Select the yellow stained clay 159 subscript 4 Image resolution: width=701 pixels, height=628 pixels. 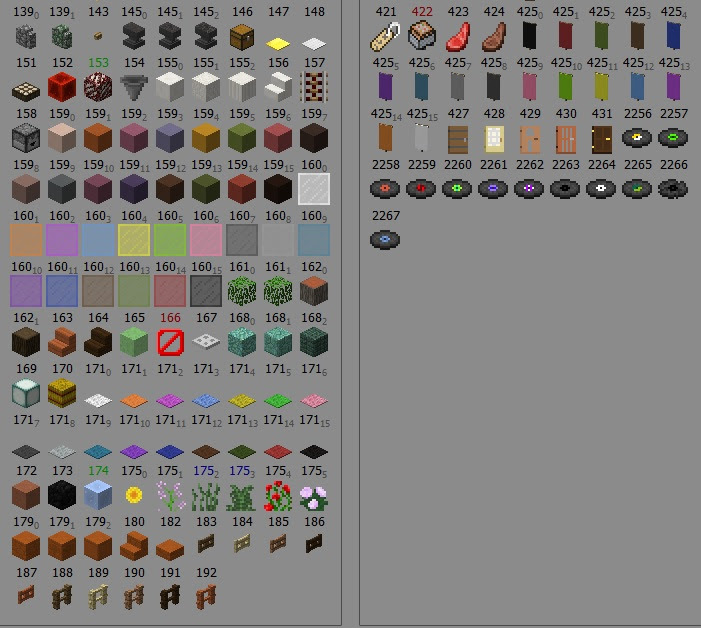coord(206,138)
